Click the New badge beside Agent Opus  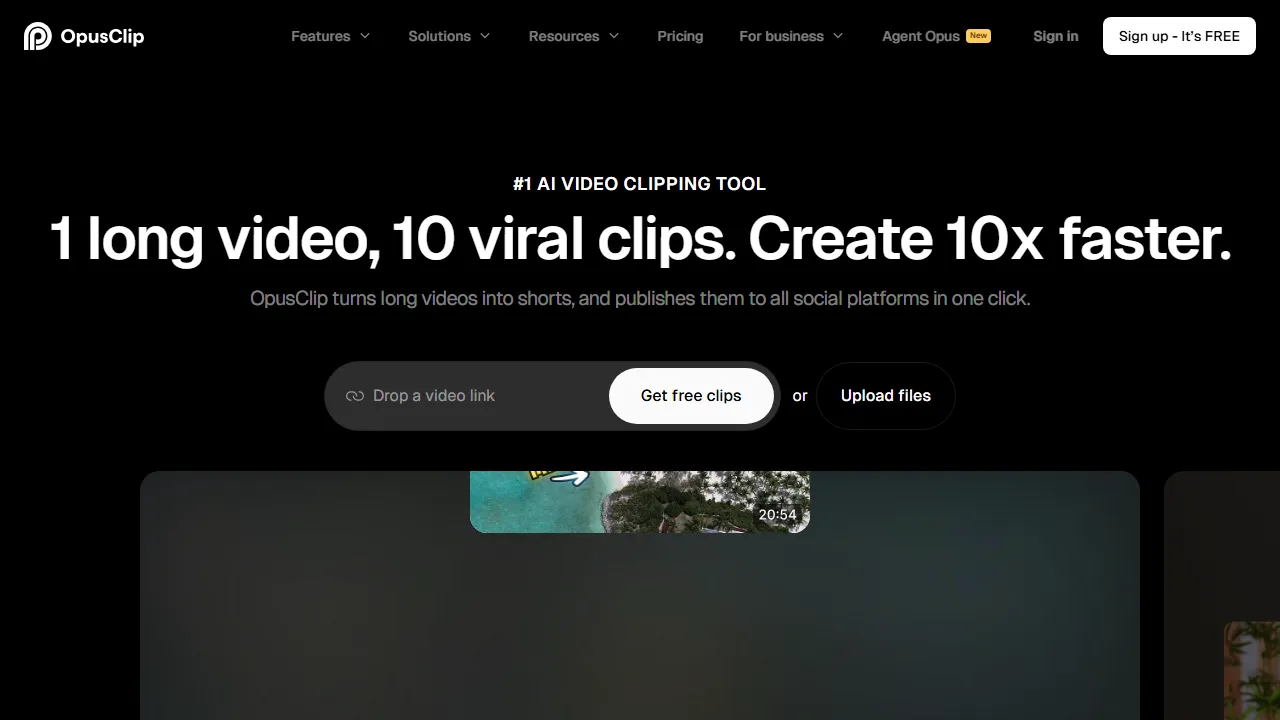(x=978, y=35)
